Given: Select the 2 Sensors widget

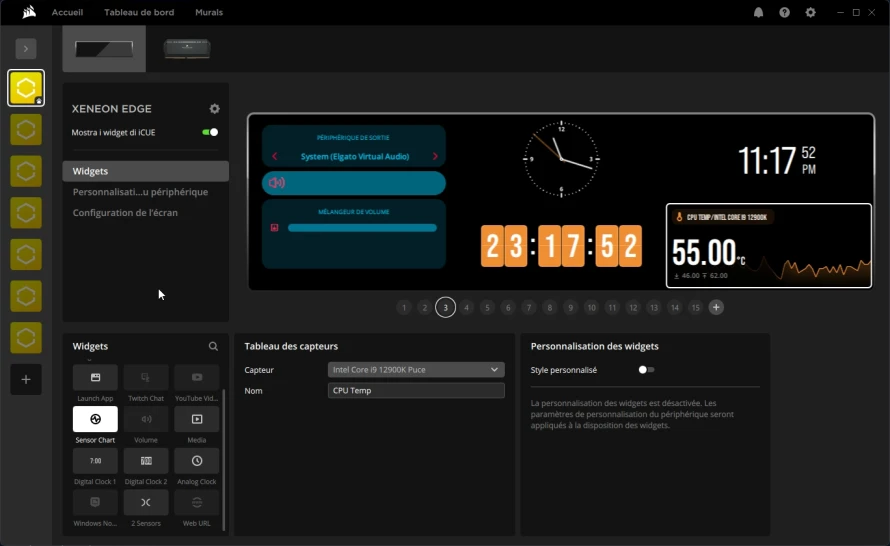Looking at the screenshot, I should [x=146, y=502].
